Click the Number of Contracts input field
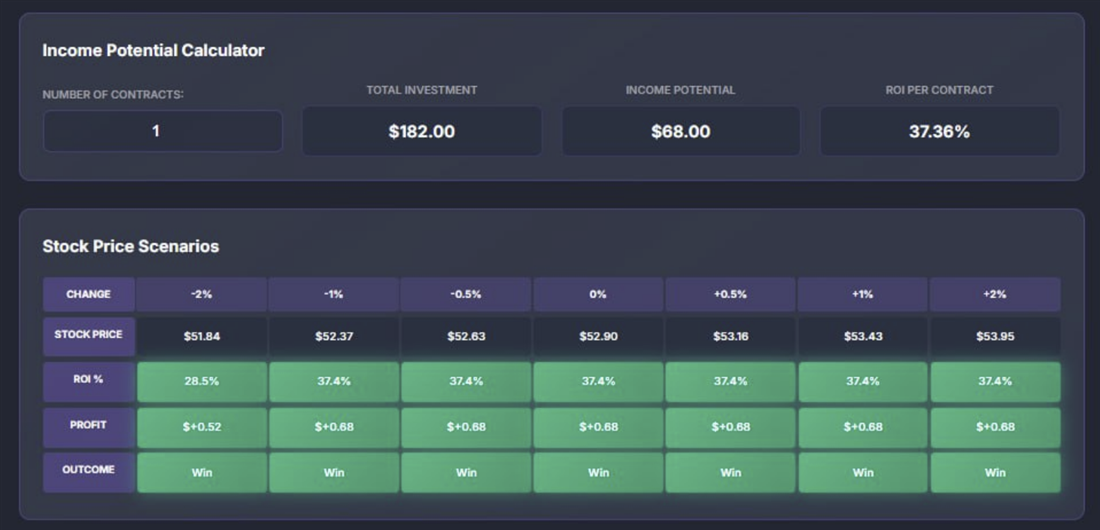 click(x=162, y=131)
